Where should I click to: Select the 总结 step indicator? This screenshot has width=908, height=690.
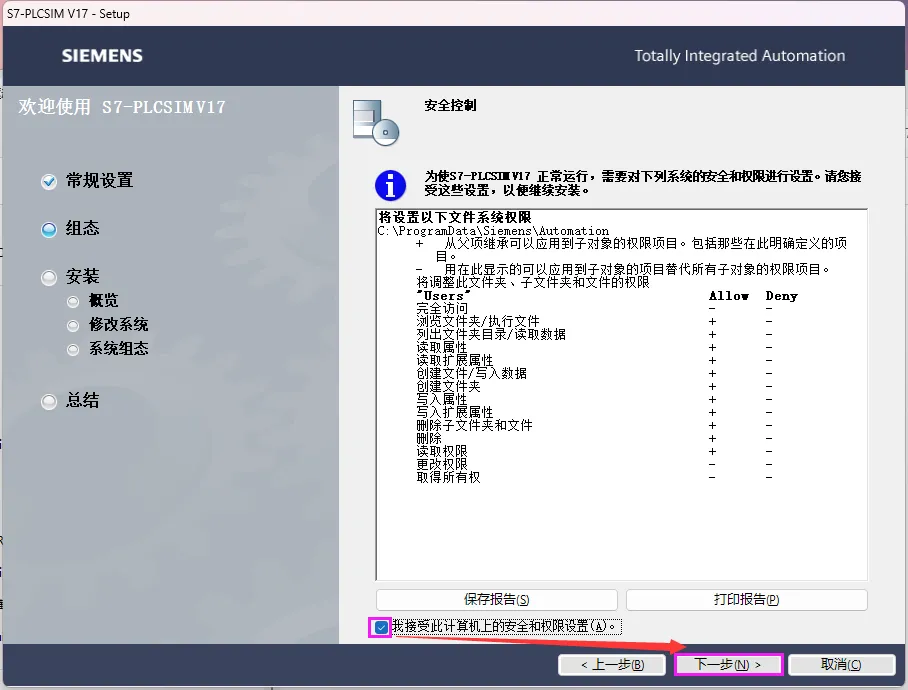tap(49, 402)
